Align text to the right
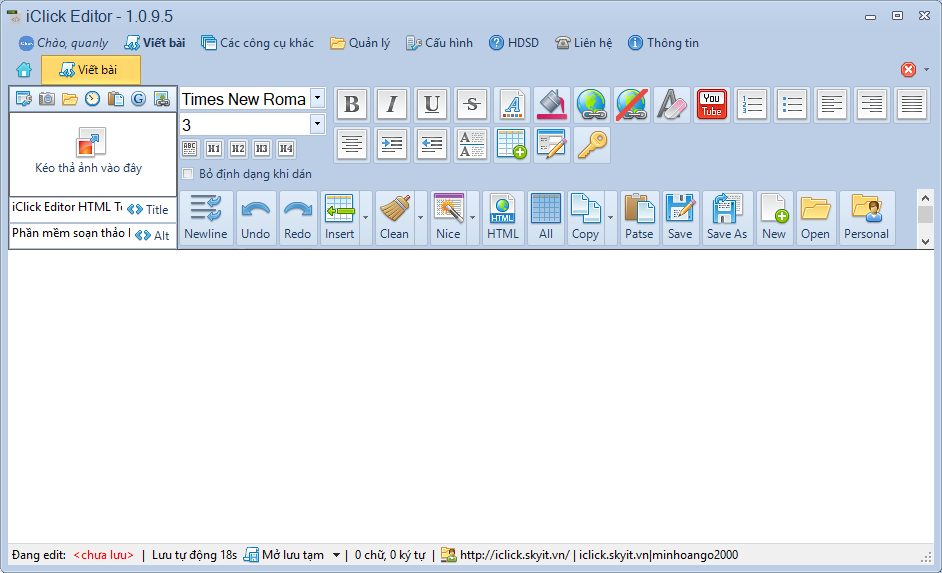The image size is (942, 573). [872, 105]
